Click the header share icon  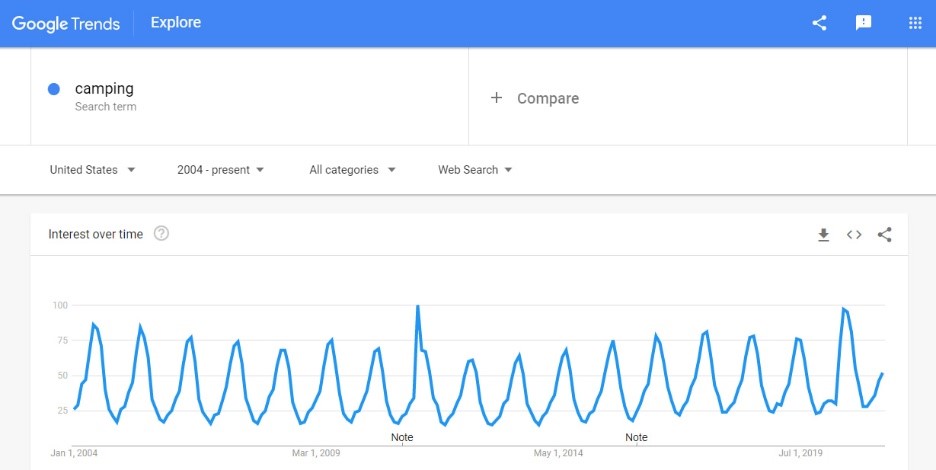[819, 23]
